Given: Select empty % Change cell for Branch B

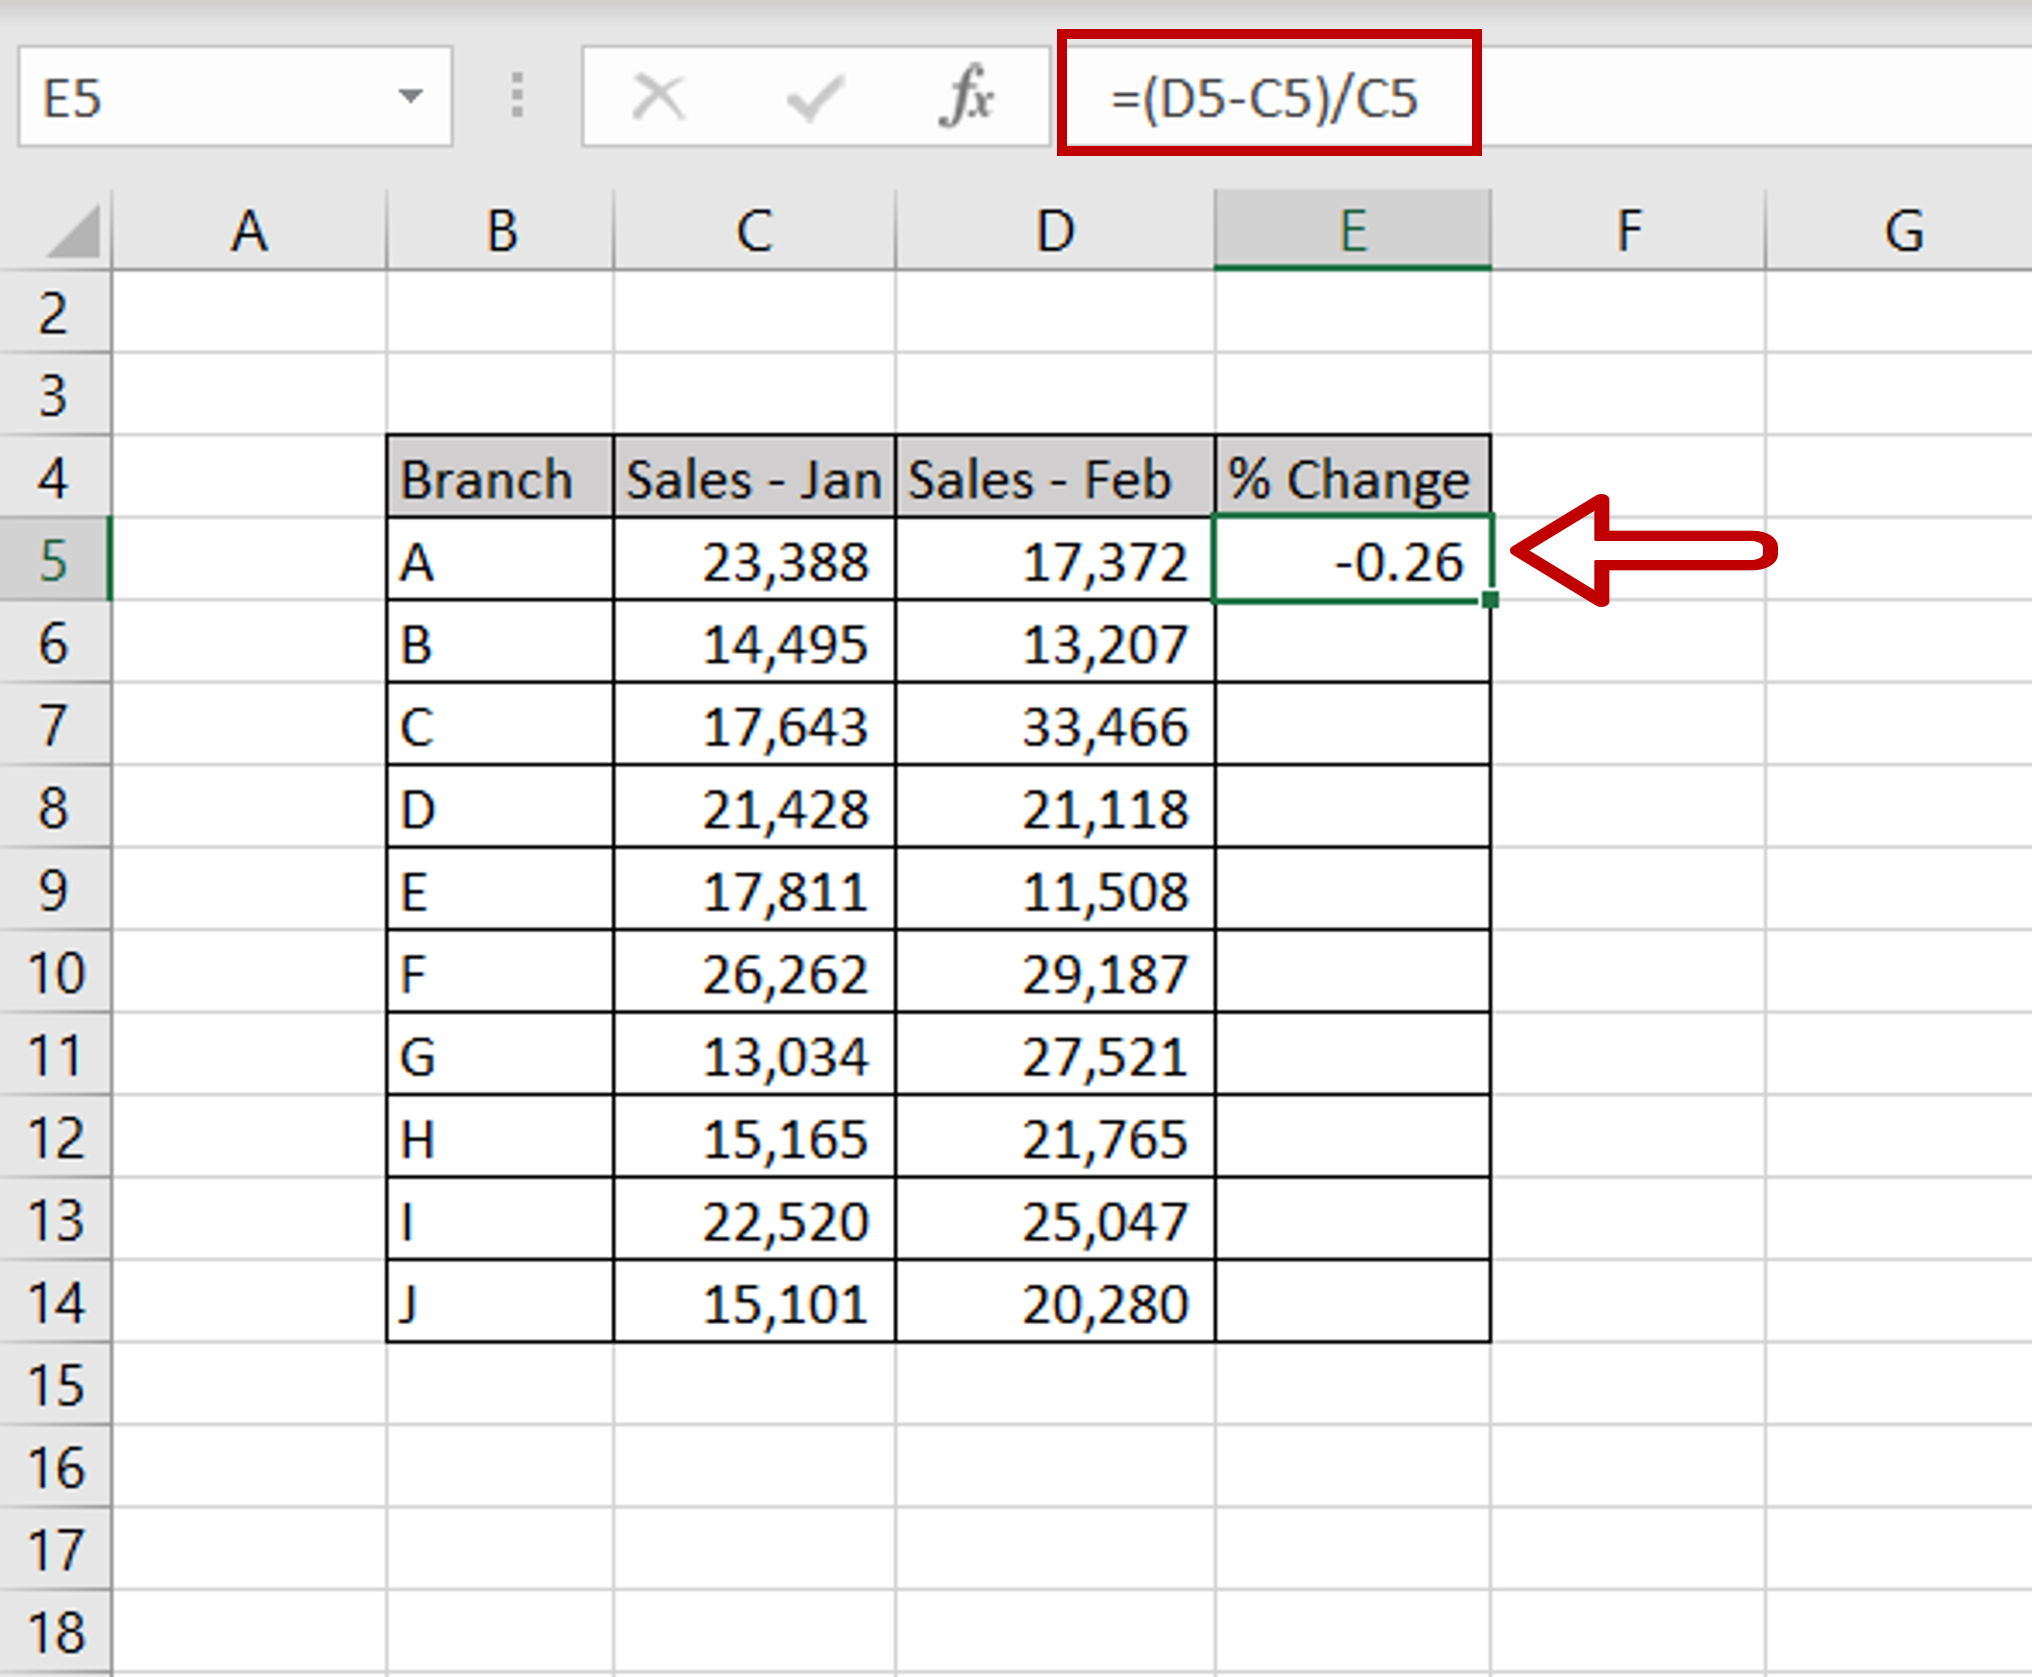Looking at the screenshot, I should point(1352,643).
